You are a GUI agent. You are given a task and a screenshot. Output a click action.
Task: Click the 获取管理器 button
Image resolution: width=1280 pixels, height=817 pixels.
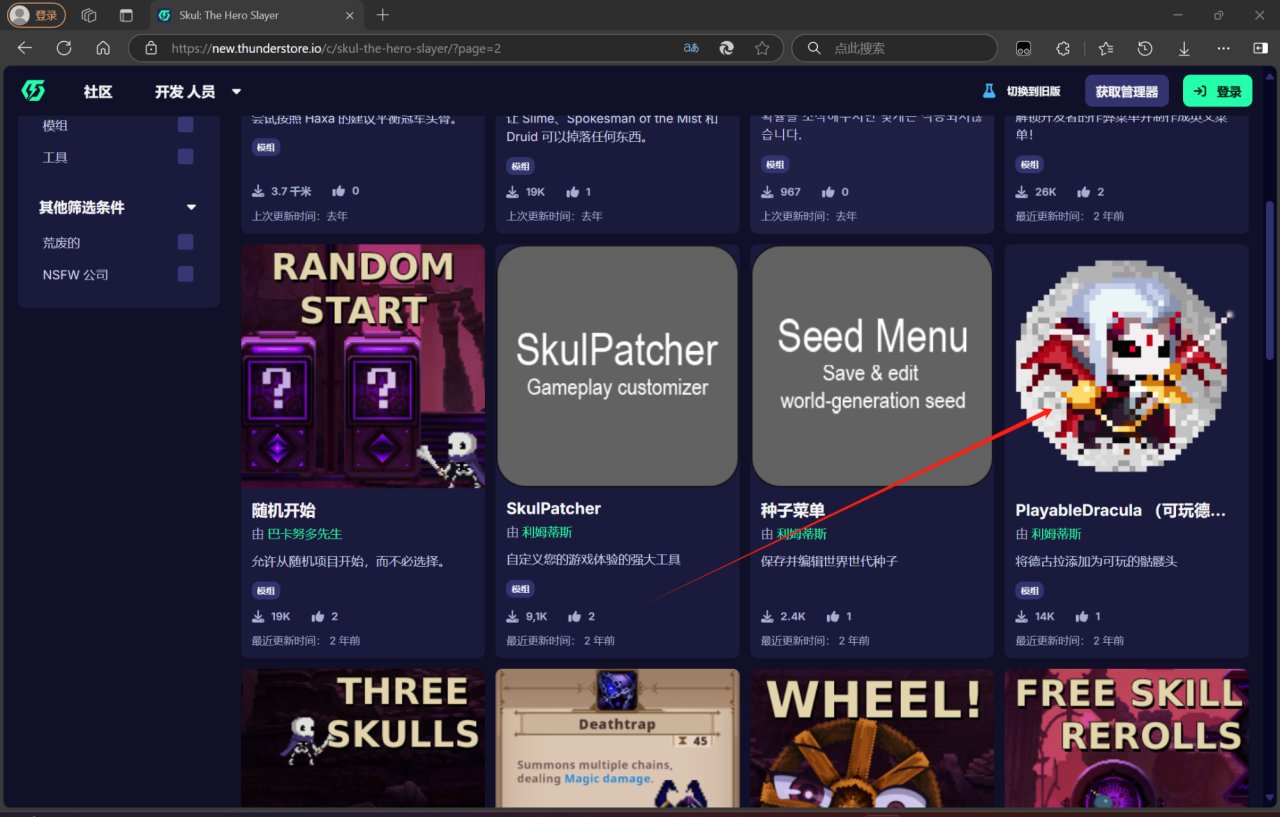[x=1127, y=91]
